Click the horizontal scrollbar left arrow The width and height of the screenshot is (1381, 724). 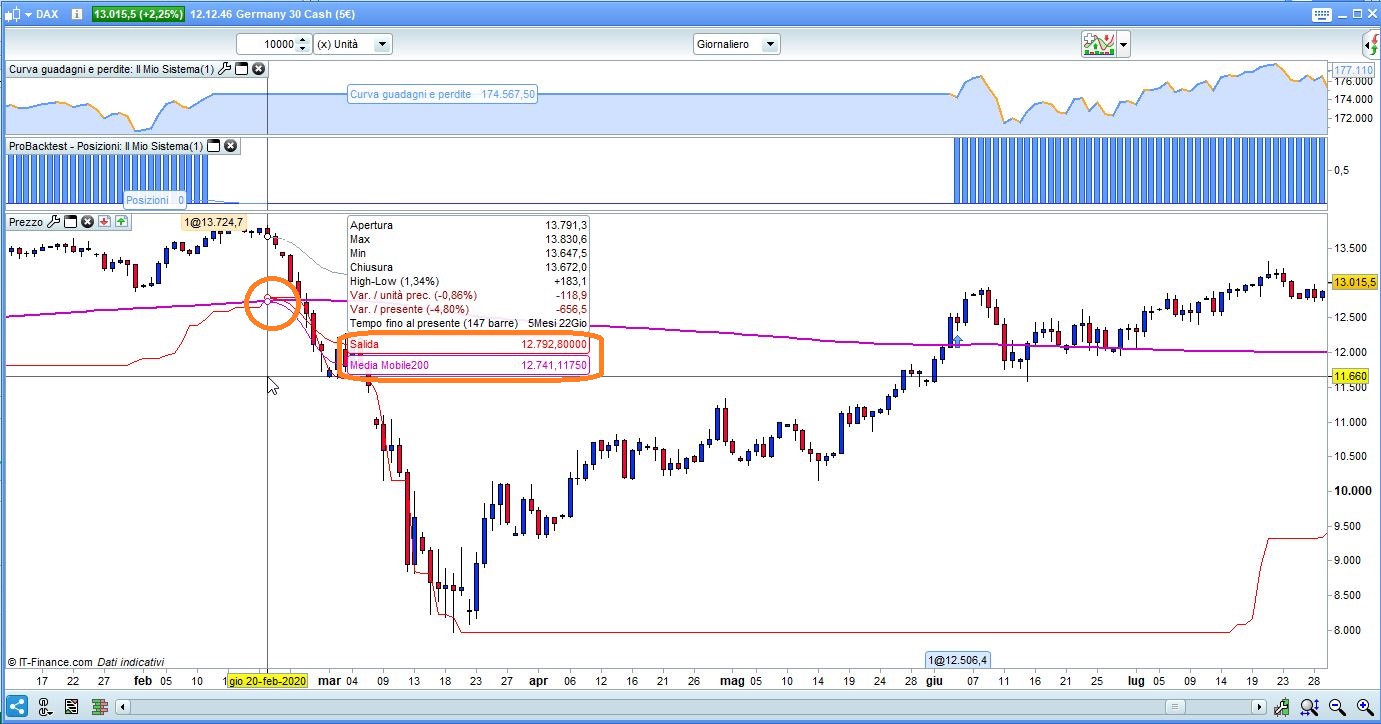(x=124, y=707)
